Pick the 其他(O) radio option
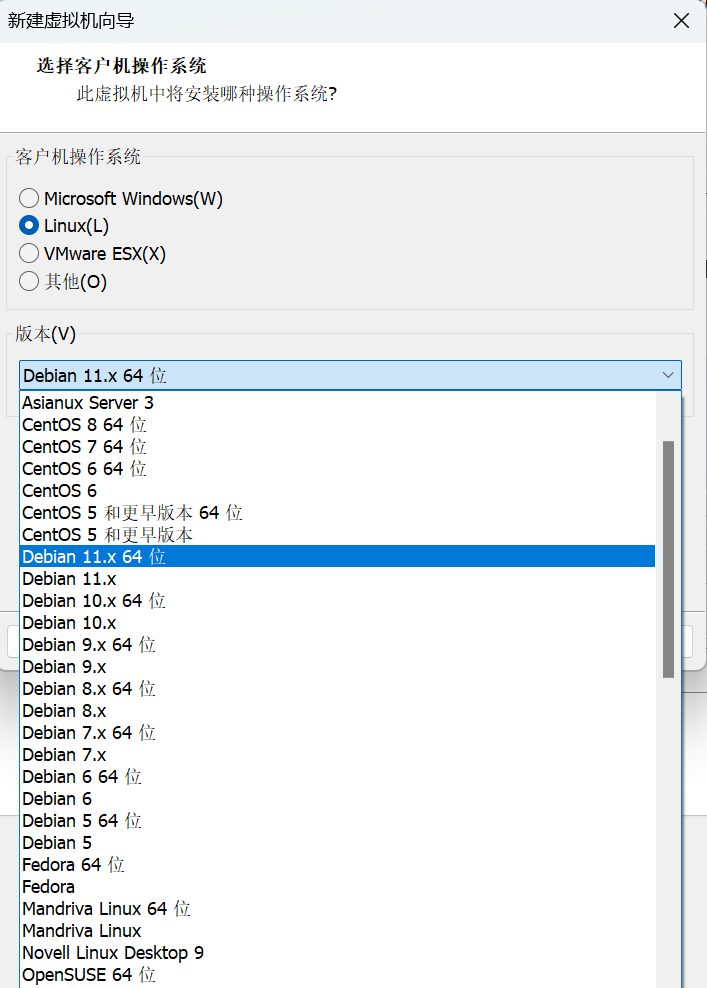The width and height of the screenshot is (707, 988). tap(29, 281)
